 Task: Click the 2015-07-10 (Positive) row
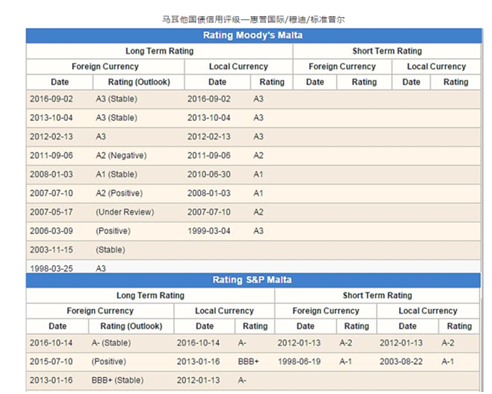coord(253,362)
